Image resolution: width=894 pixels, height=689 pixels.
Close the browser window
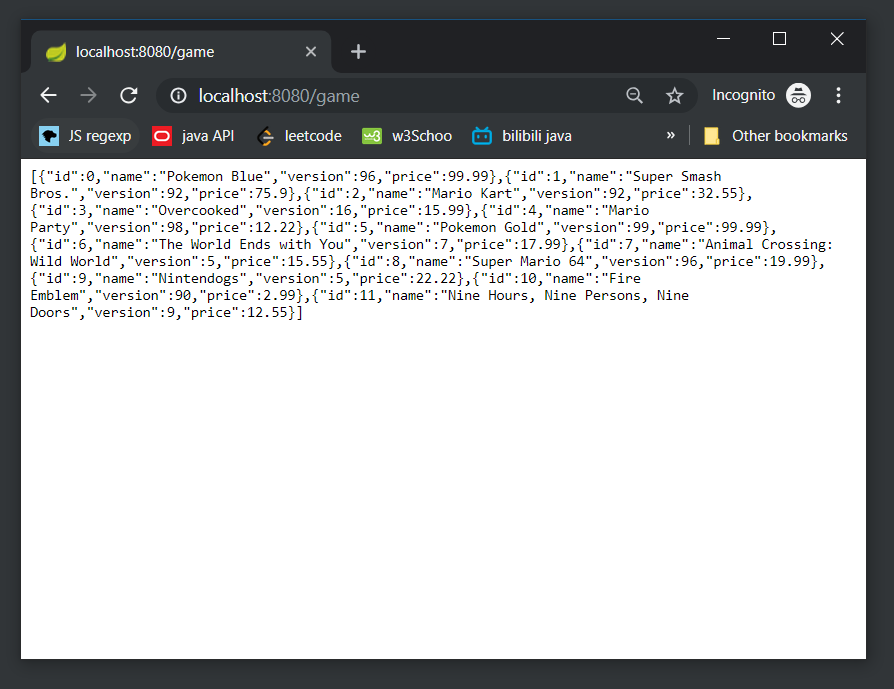837,38
